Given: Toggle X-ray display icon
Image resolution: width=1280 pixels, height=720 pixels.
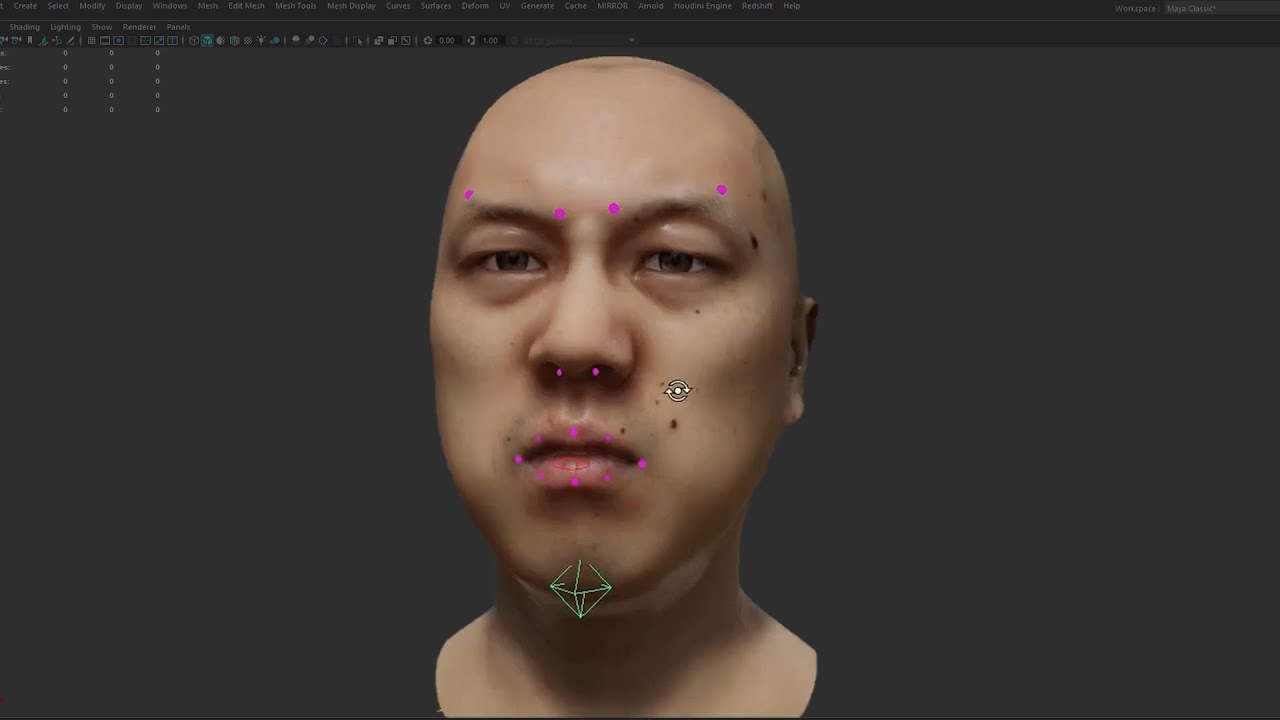Looking at the screenshot, I should coord(378,40).
